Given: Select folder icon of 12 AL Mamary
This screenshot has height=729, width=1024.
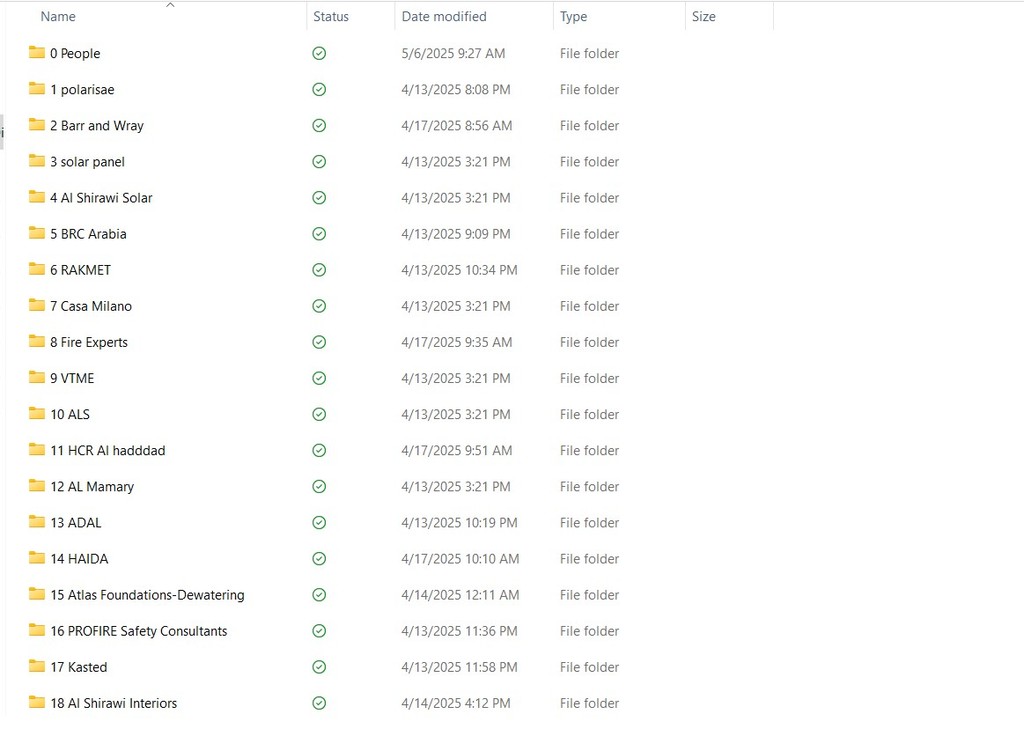Looking at the screenshot, I should 37,485.
